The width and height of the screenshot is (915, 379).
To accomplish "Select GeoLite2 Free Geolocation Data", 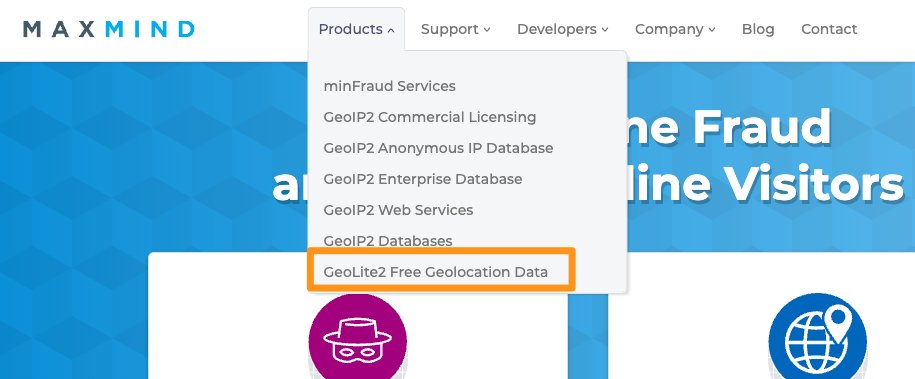I will [436, 272].
